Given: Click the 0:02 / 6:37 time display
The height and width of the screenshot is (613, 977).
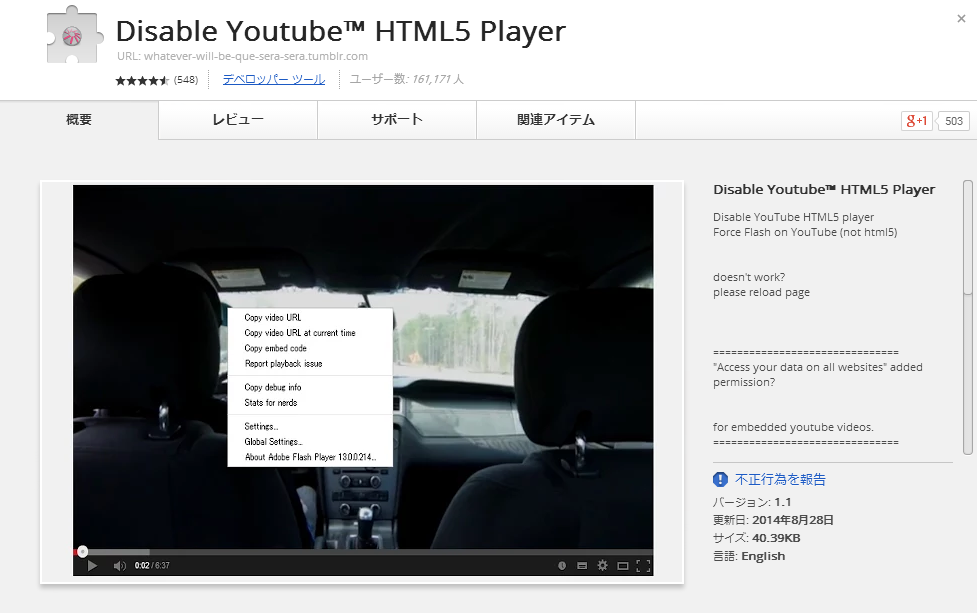Looking at the screenshot, I should point(152,566).
